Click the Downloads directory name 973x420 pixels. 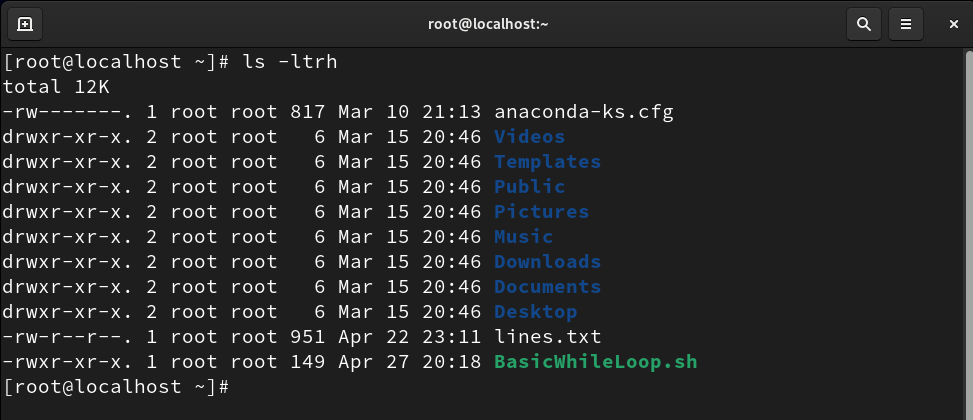[x=548, y=262]
